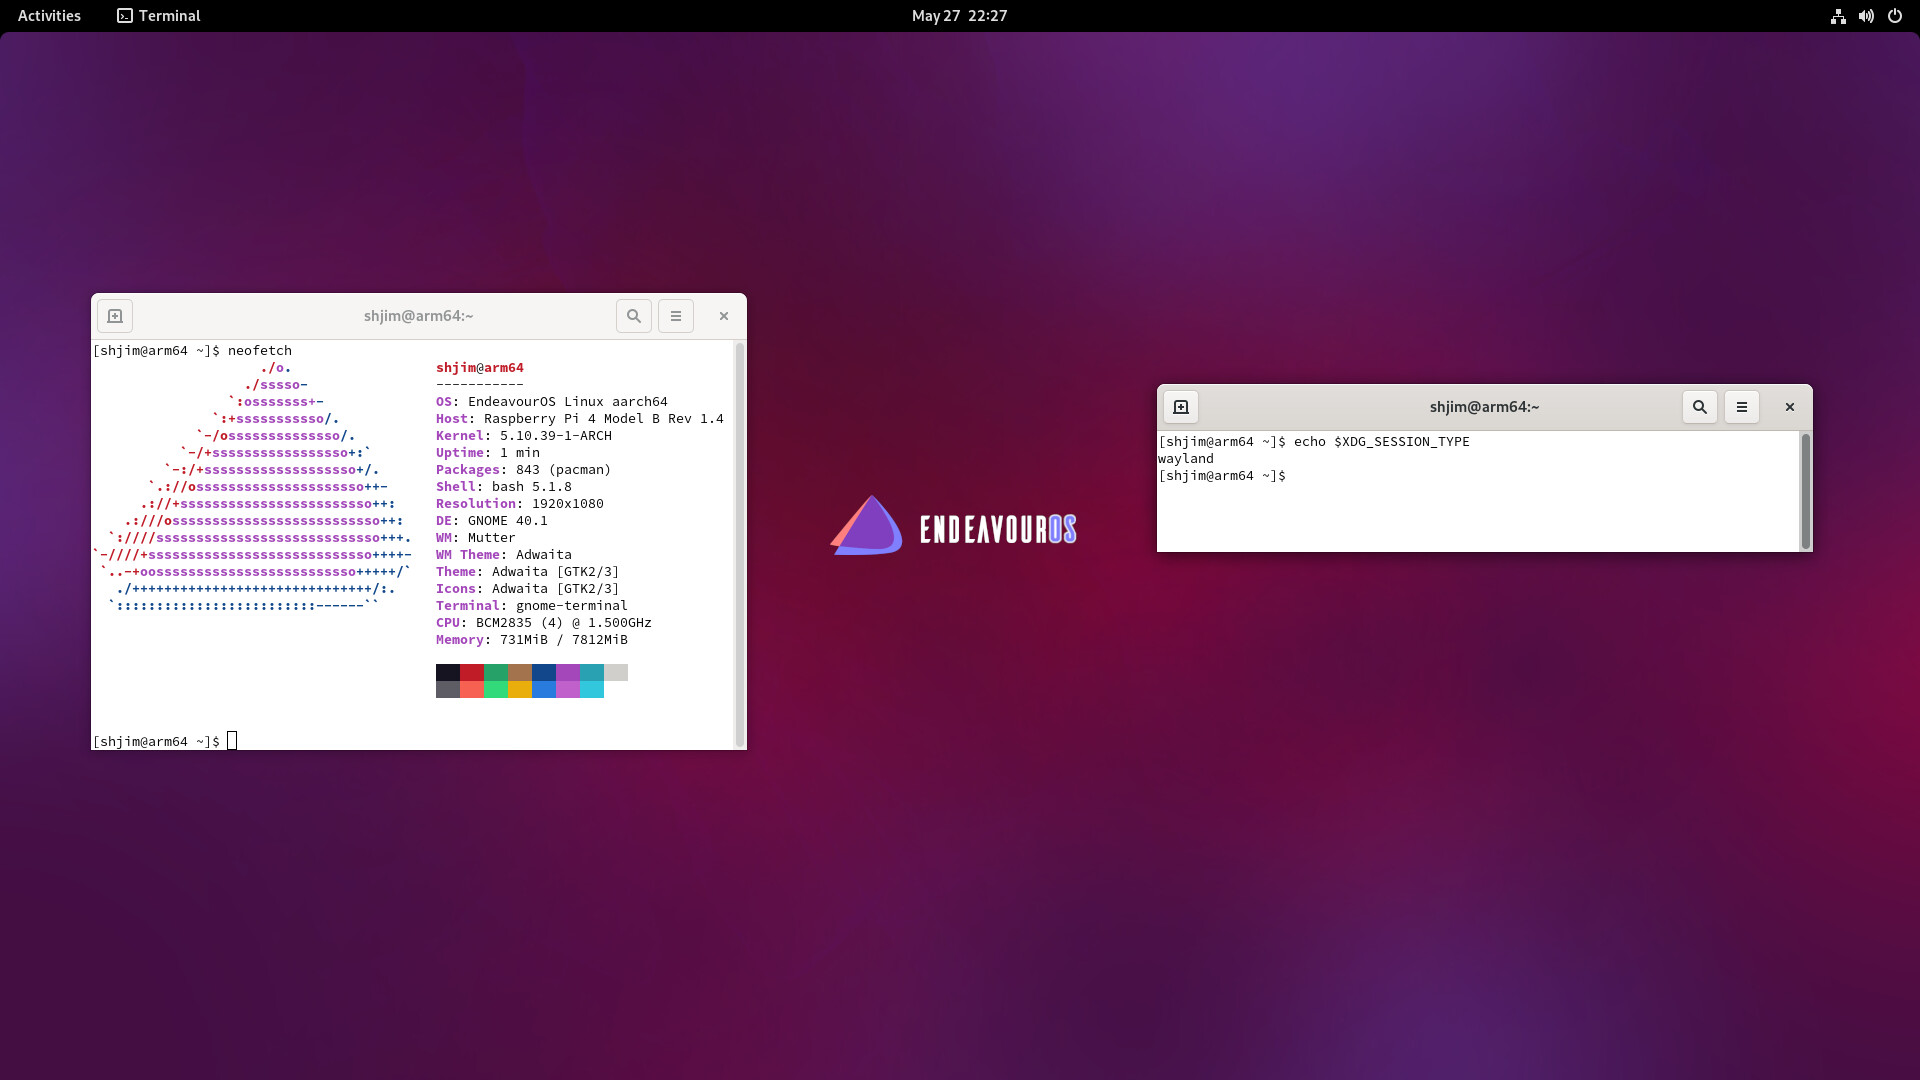Open hamburger menu in neofetch terminal window
Screen dimensions: 1920x1080
[x=676, y=316]
